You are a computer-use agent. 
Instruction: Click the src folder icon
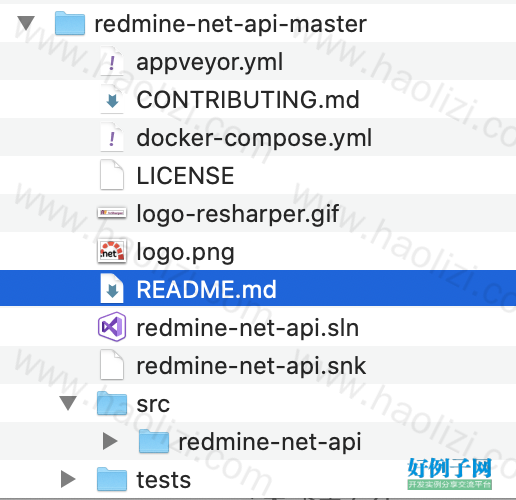click(x=112, y=403)
